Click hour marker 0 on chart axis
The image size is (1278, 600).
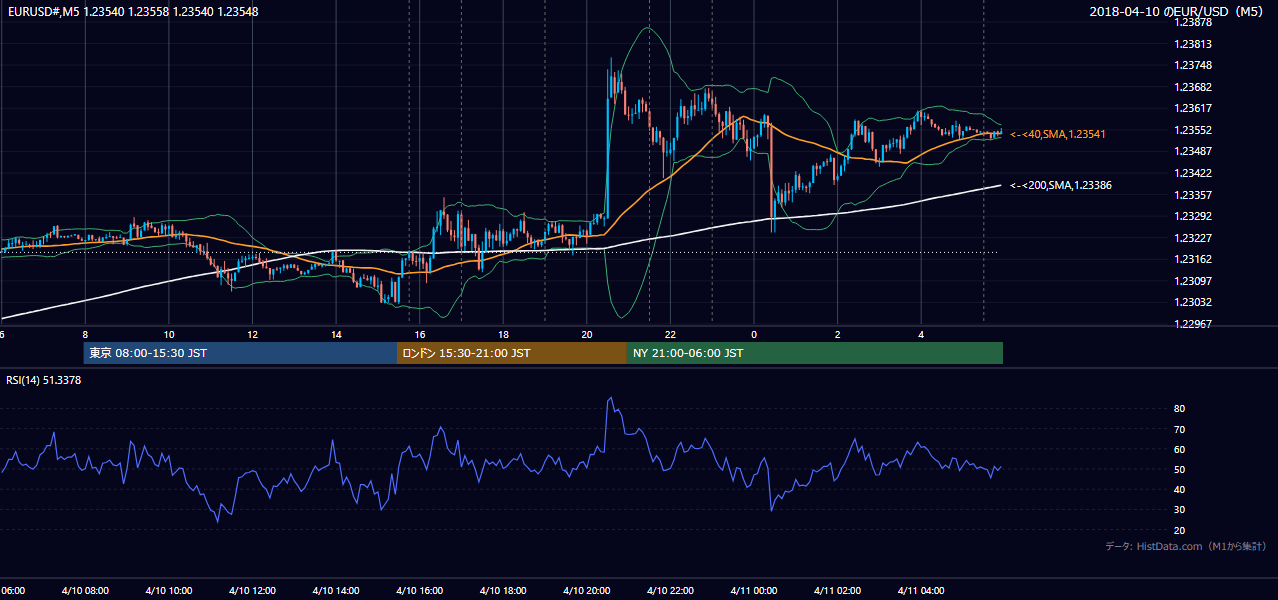click(754, 334)
